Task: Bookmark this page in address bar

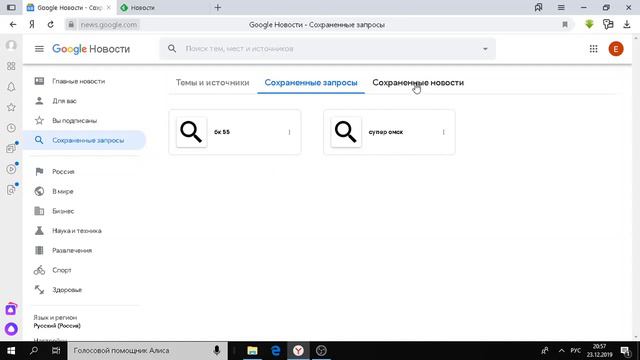Action: (x=565, y=24)
